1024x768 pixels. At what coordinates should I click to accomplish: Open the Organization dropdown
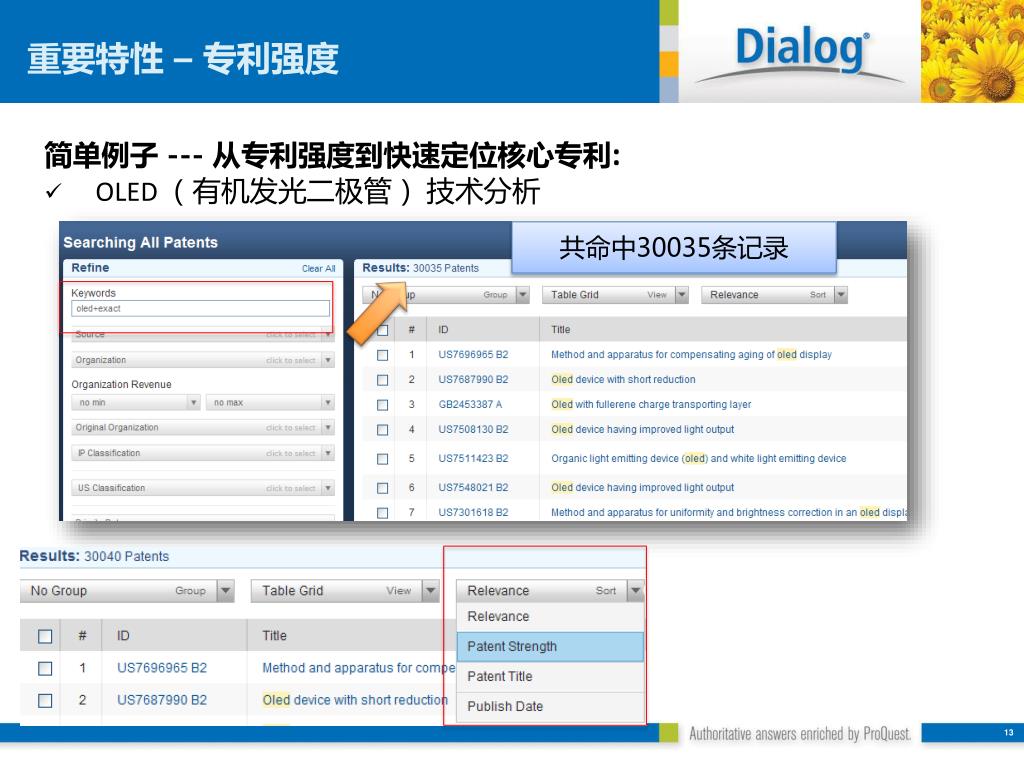202,360
